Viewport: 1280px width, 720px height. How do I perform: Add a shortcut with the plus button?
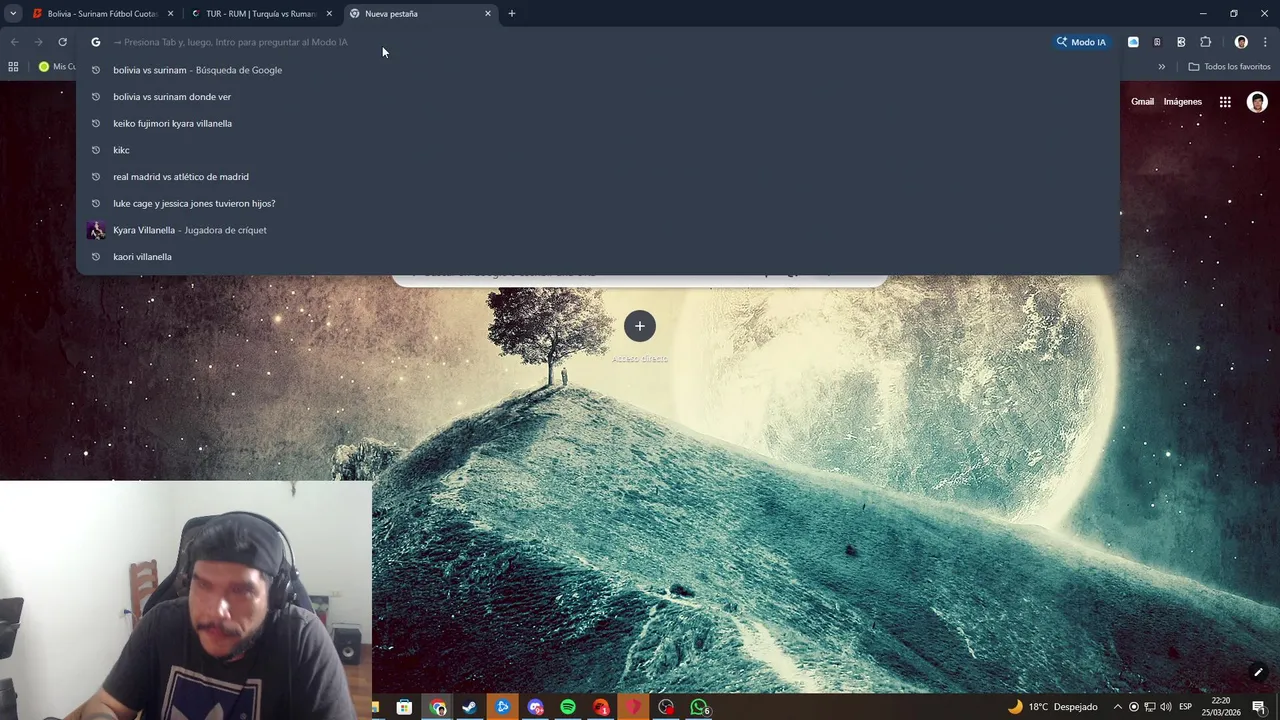click(x=640, y=326)
